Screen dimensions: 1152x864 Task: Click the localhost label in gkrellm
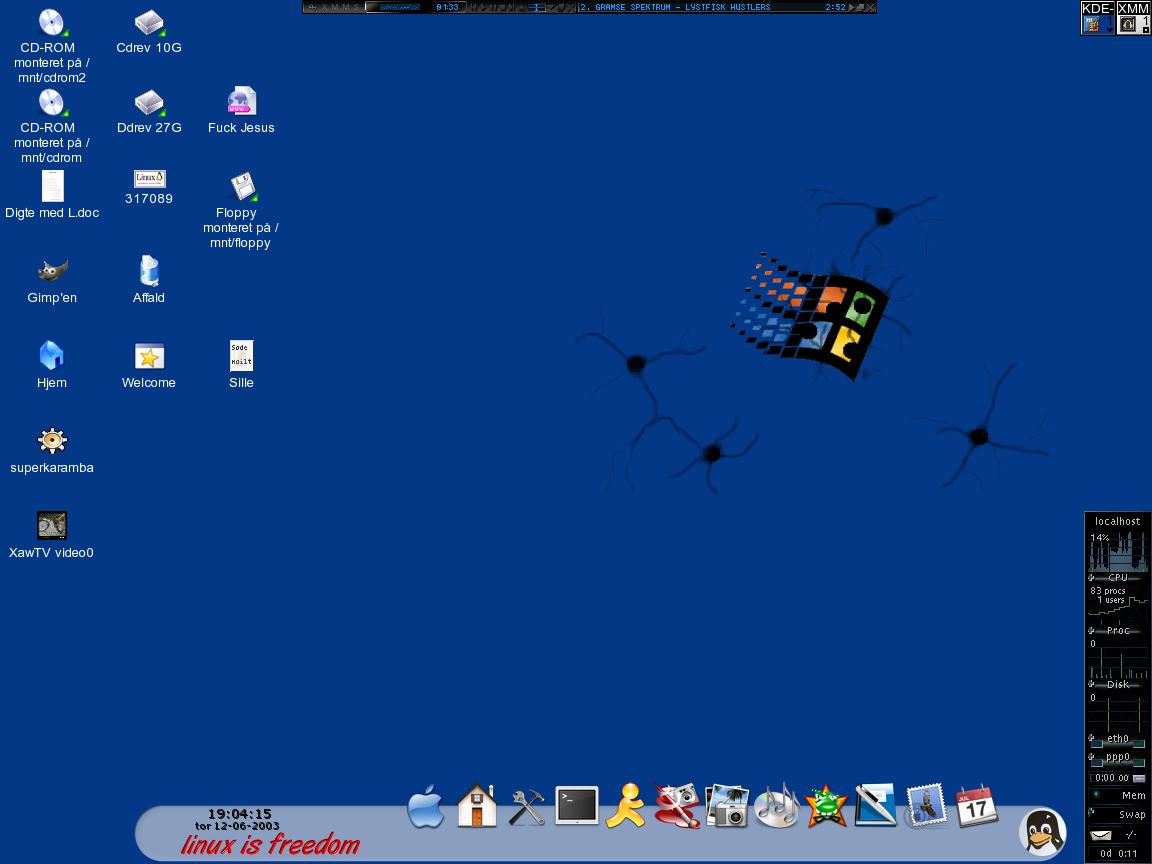[x=1117, y=521]
